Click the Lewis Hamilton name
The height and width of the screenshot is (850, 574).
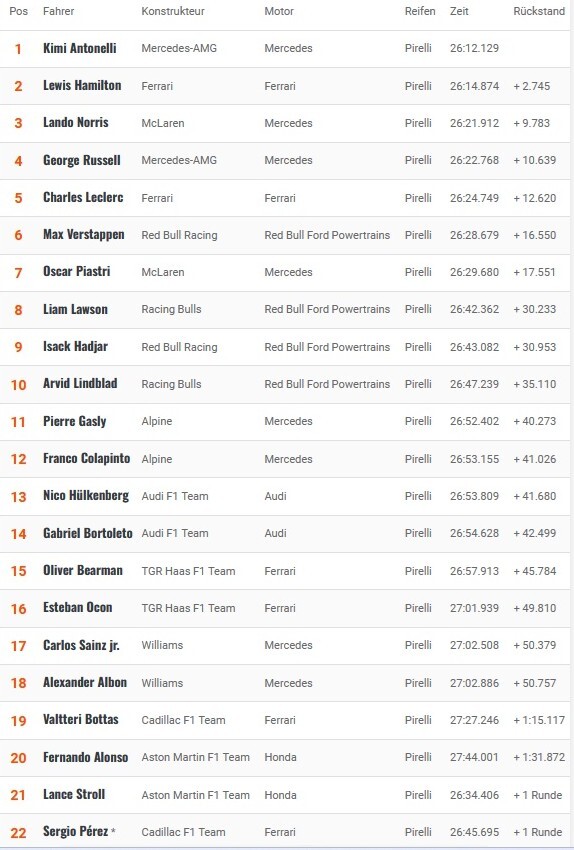coord(82,86)
